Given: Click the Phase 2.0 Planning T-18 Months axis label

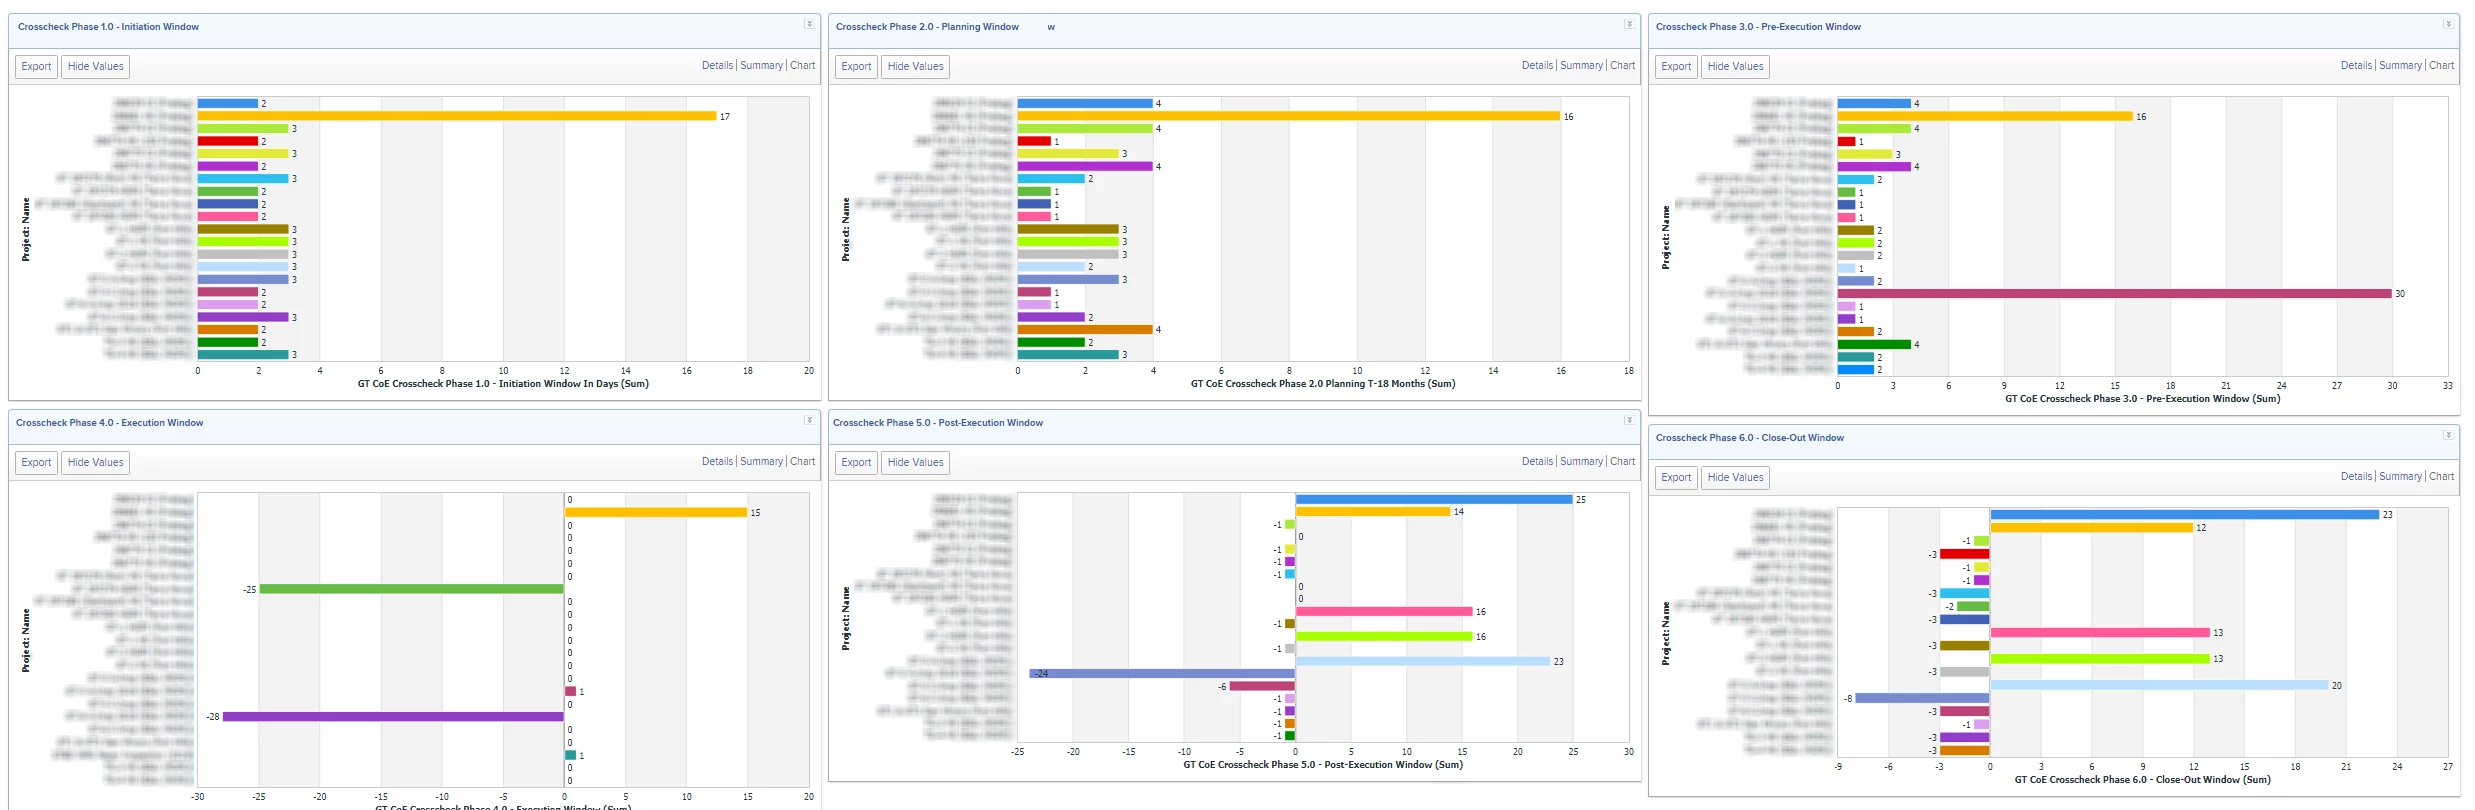Looking at the screenshot, I should [1323, 384].
